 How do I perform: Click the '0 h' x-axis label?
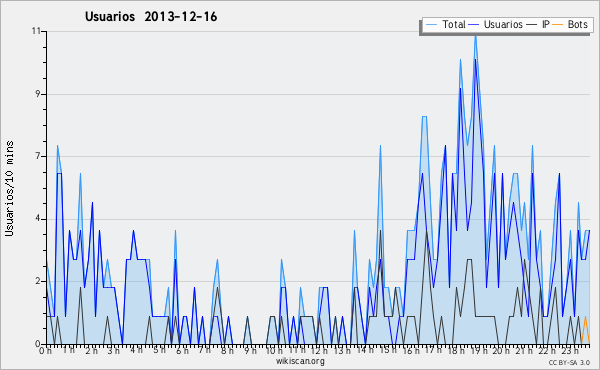point(46,350)
